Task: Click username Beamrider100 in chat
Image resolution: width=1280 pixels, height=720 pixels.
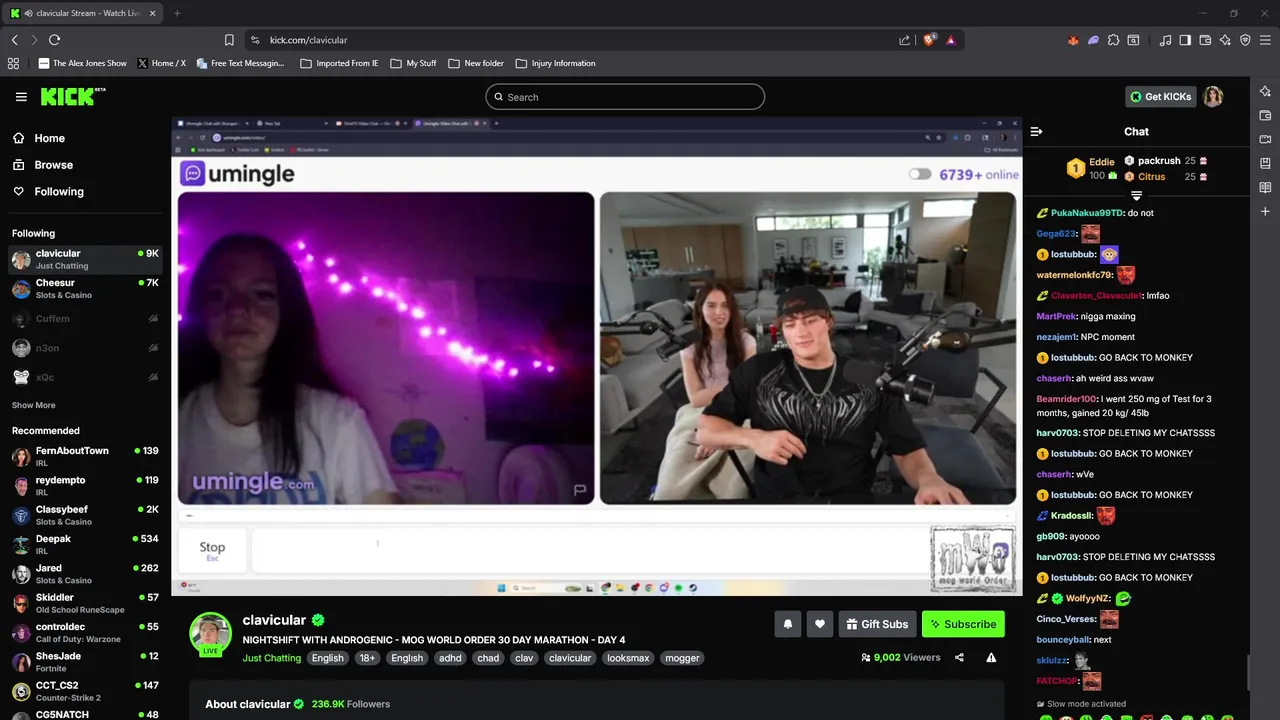Action: point(1067,399)
